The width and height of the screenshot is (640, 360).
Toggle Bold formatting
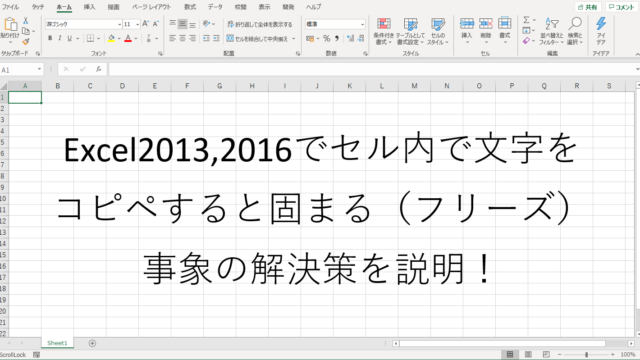pyautogui.click(x=50, y=38)
